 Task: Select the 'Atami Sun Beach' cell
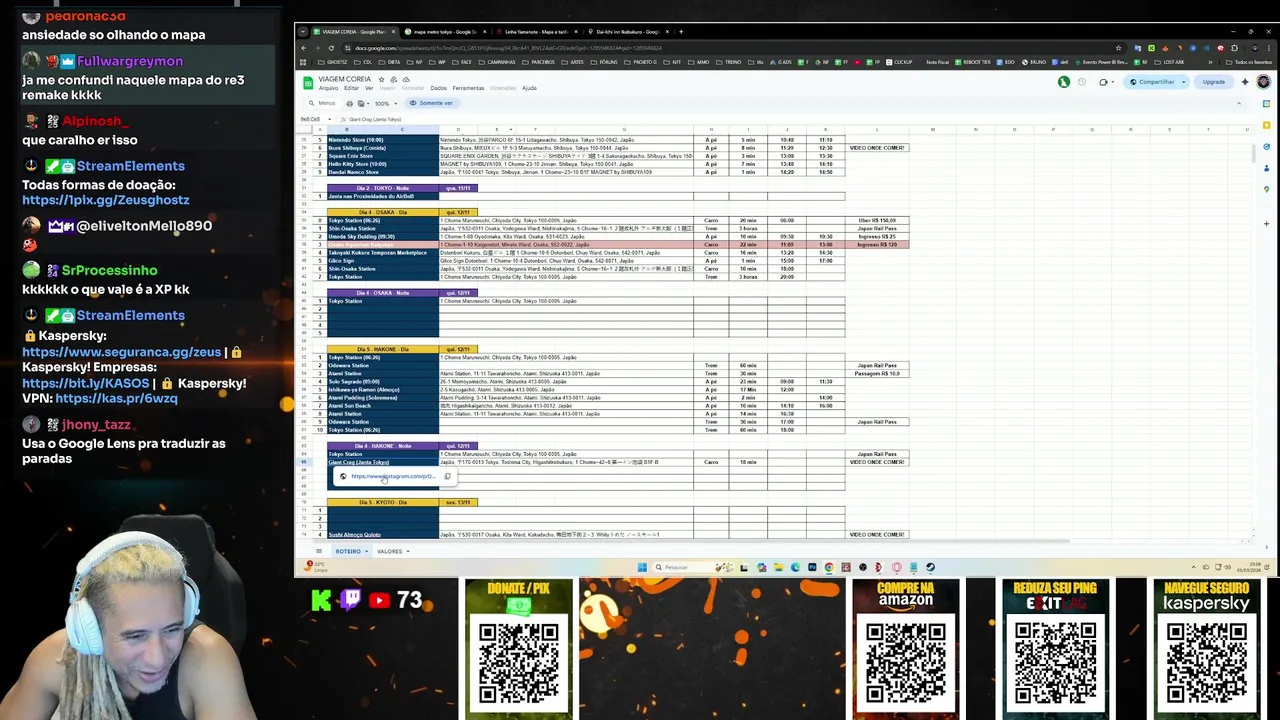(x=382, y=405)
